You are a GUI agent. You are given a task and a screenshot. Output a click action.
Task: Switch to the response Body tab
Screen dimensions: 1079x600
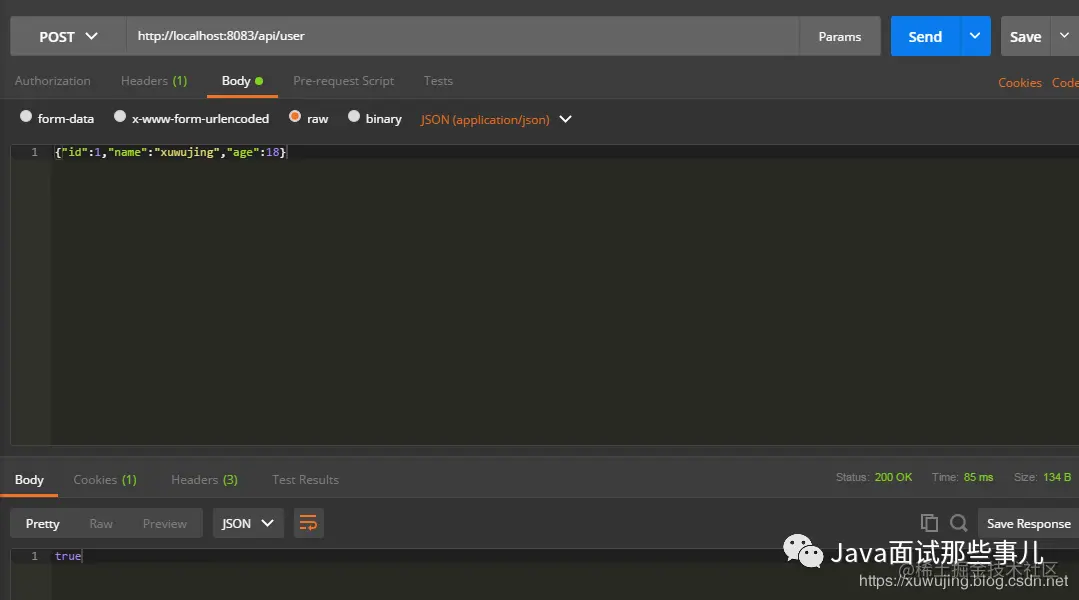pos(29,480)
